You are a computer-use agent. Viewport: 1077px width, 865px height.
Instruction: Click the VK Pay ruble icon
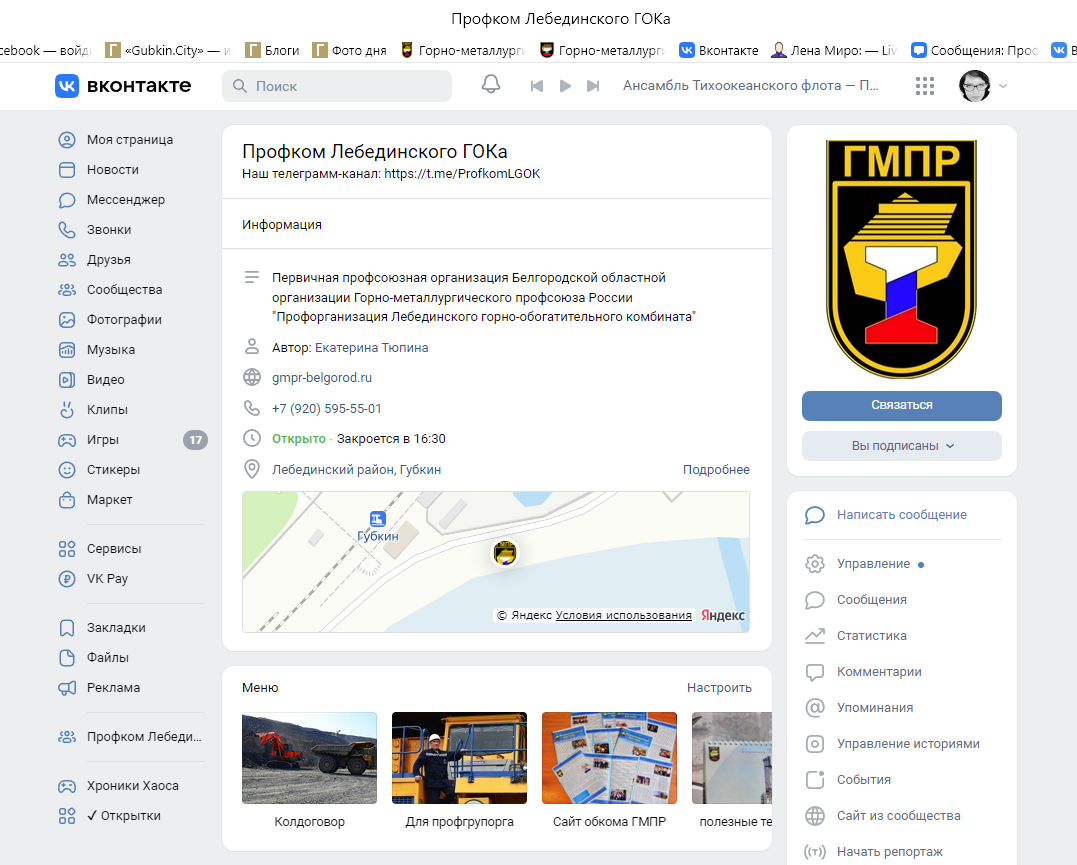[67, 578]
